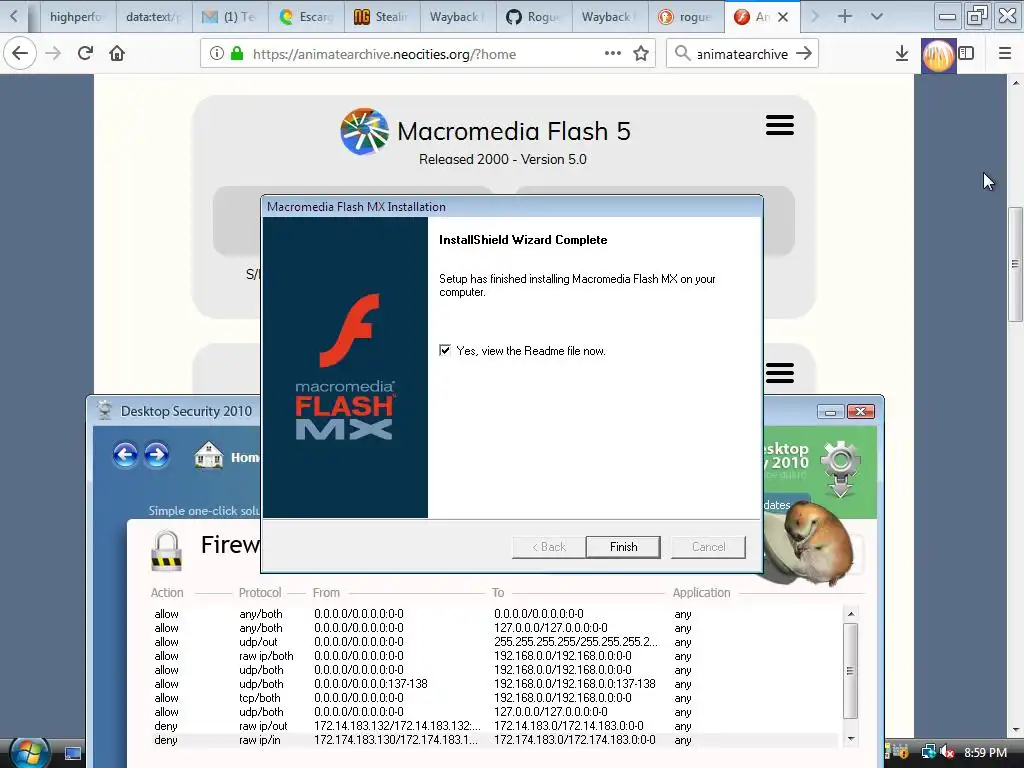The height and width of the screenshot is (768, 1024).
Task: Switch to the data:text tab
Action: (x=154, y=17)
